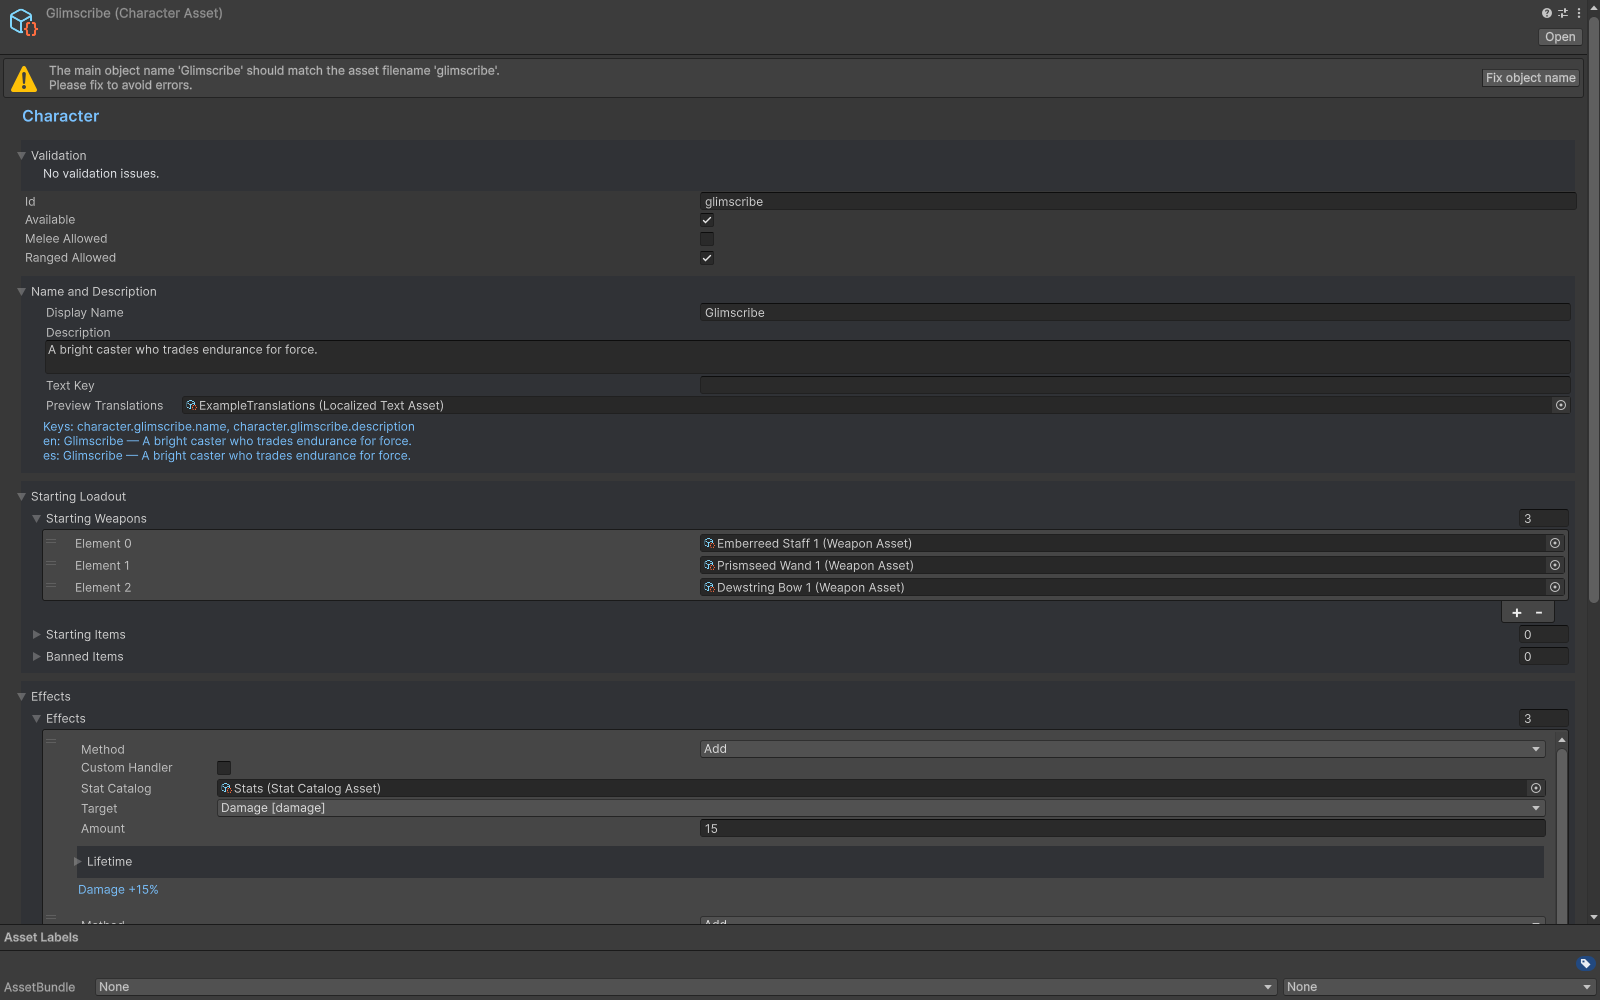Open the AssetBundle name dropdown
The height and width of the screenshot is (1000, 1600).
(x=686, y=987)
